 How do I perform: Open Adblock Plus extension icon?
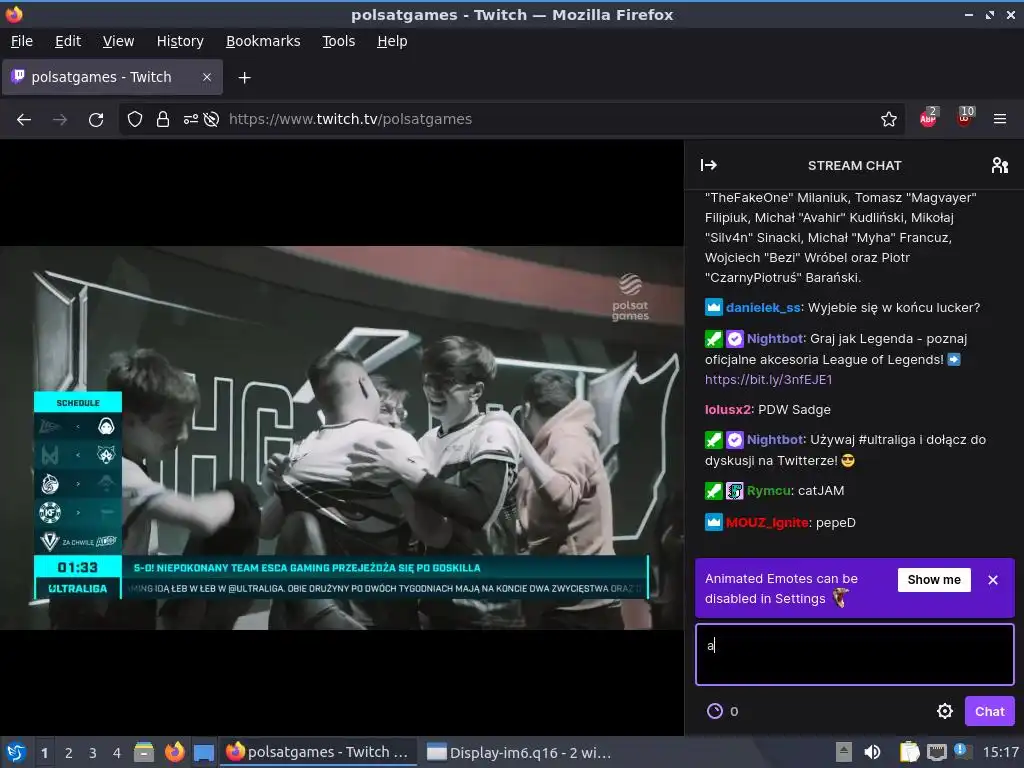point(929,118)
